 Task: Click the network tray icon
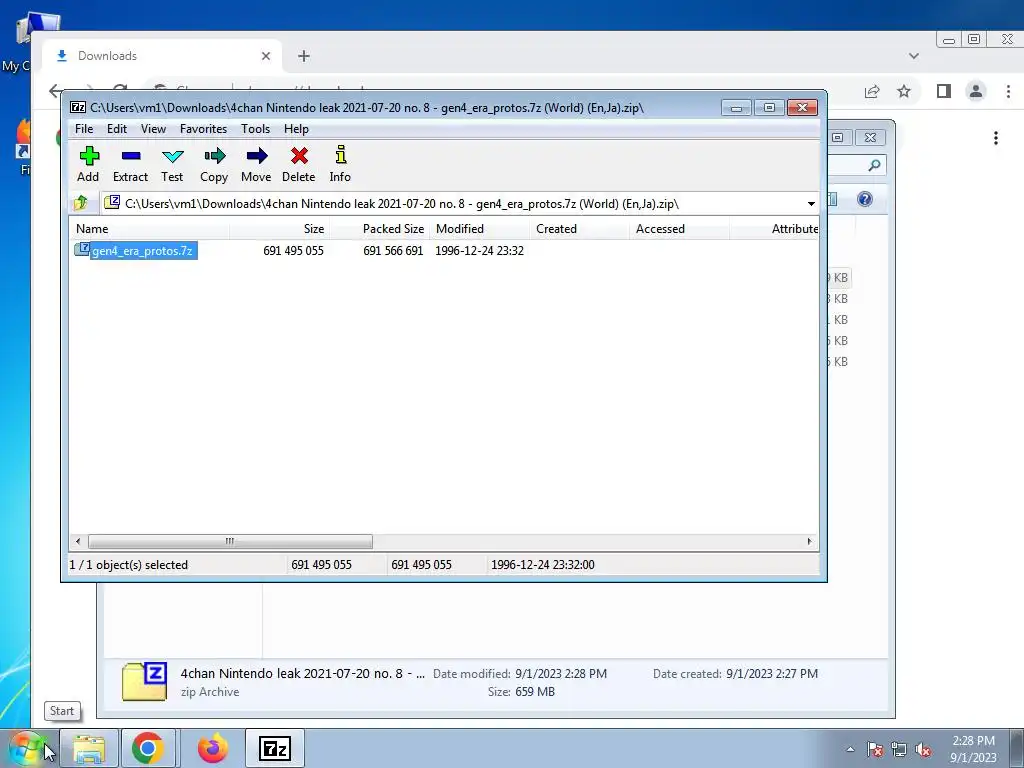pos(899,749)
